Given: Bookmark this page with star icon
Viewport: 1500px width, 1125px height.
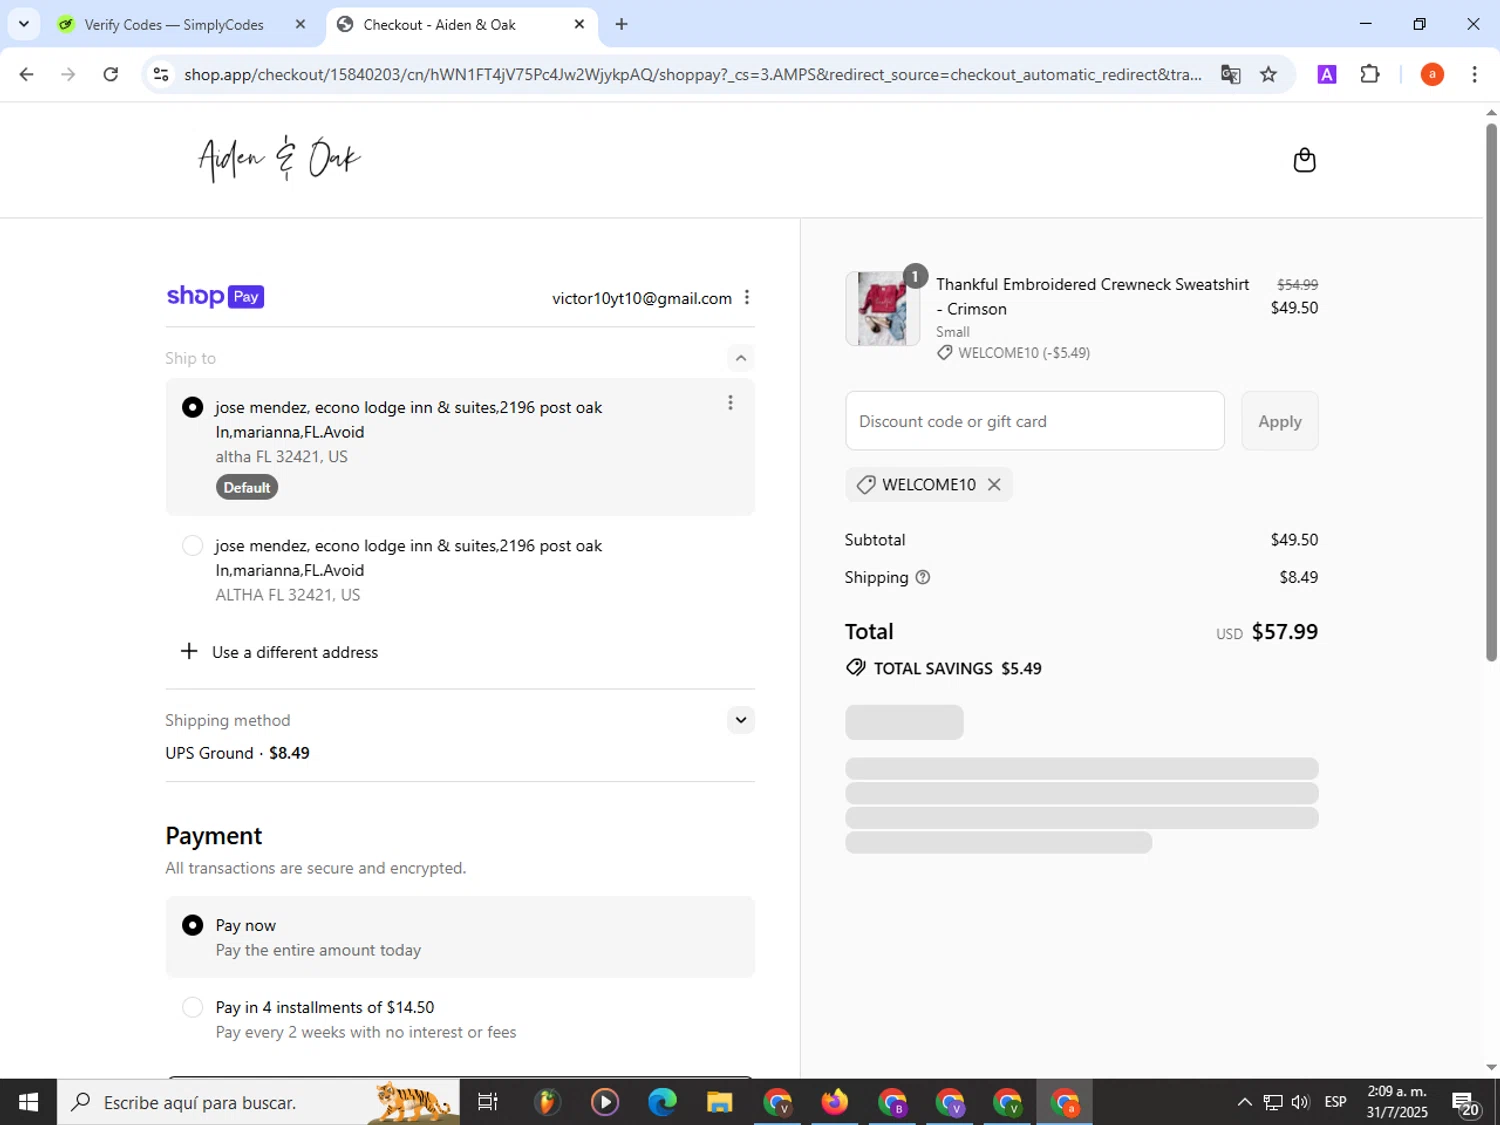Looking at the screenshot, I should (1268, 74).
